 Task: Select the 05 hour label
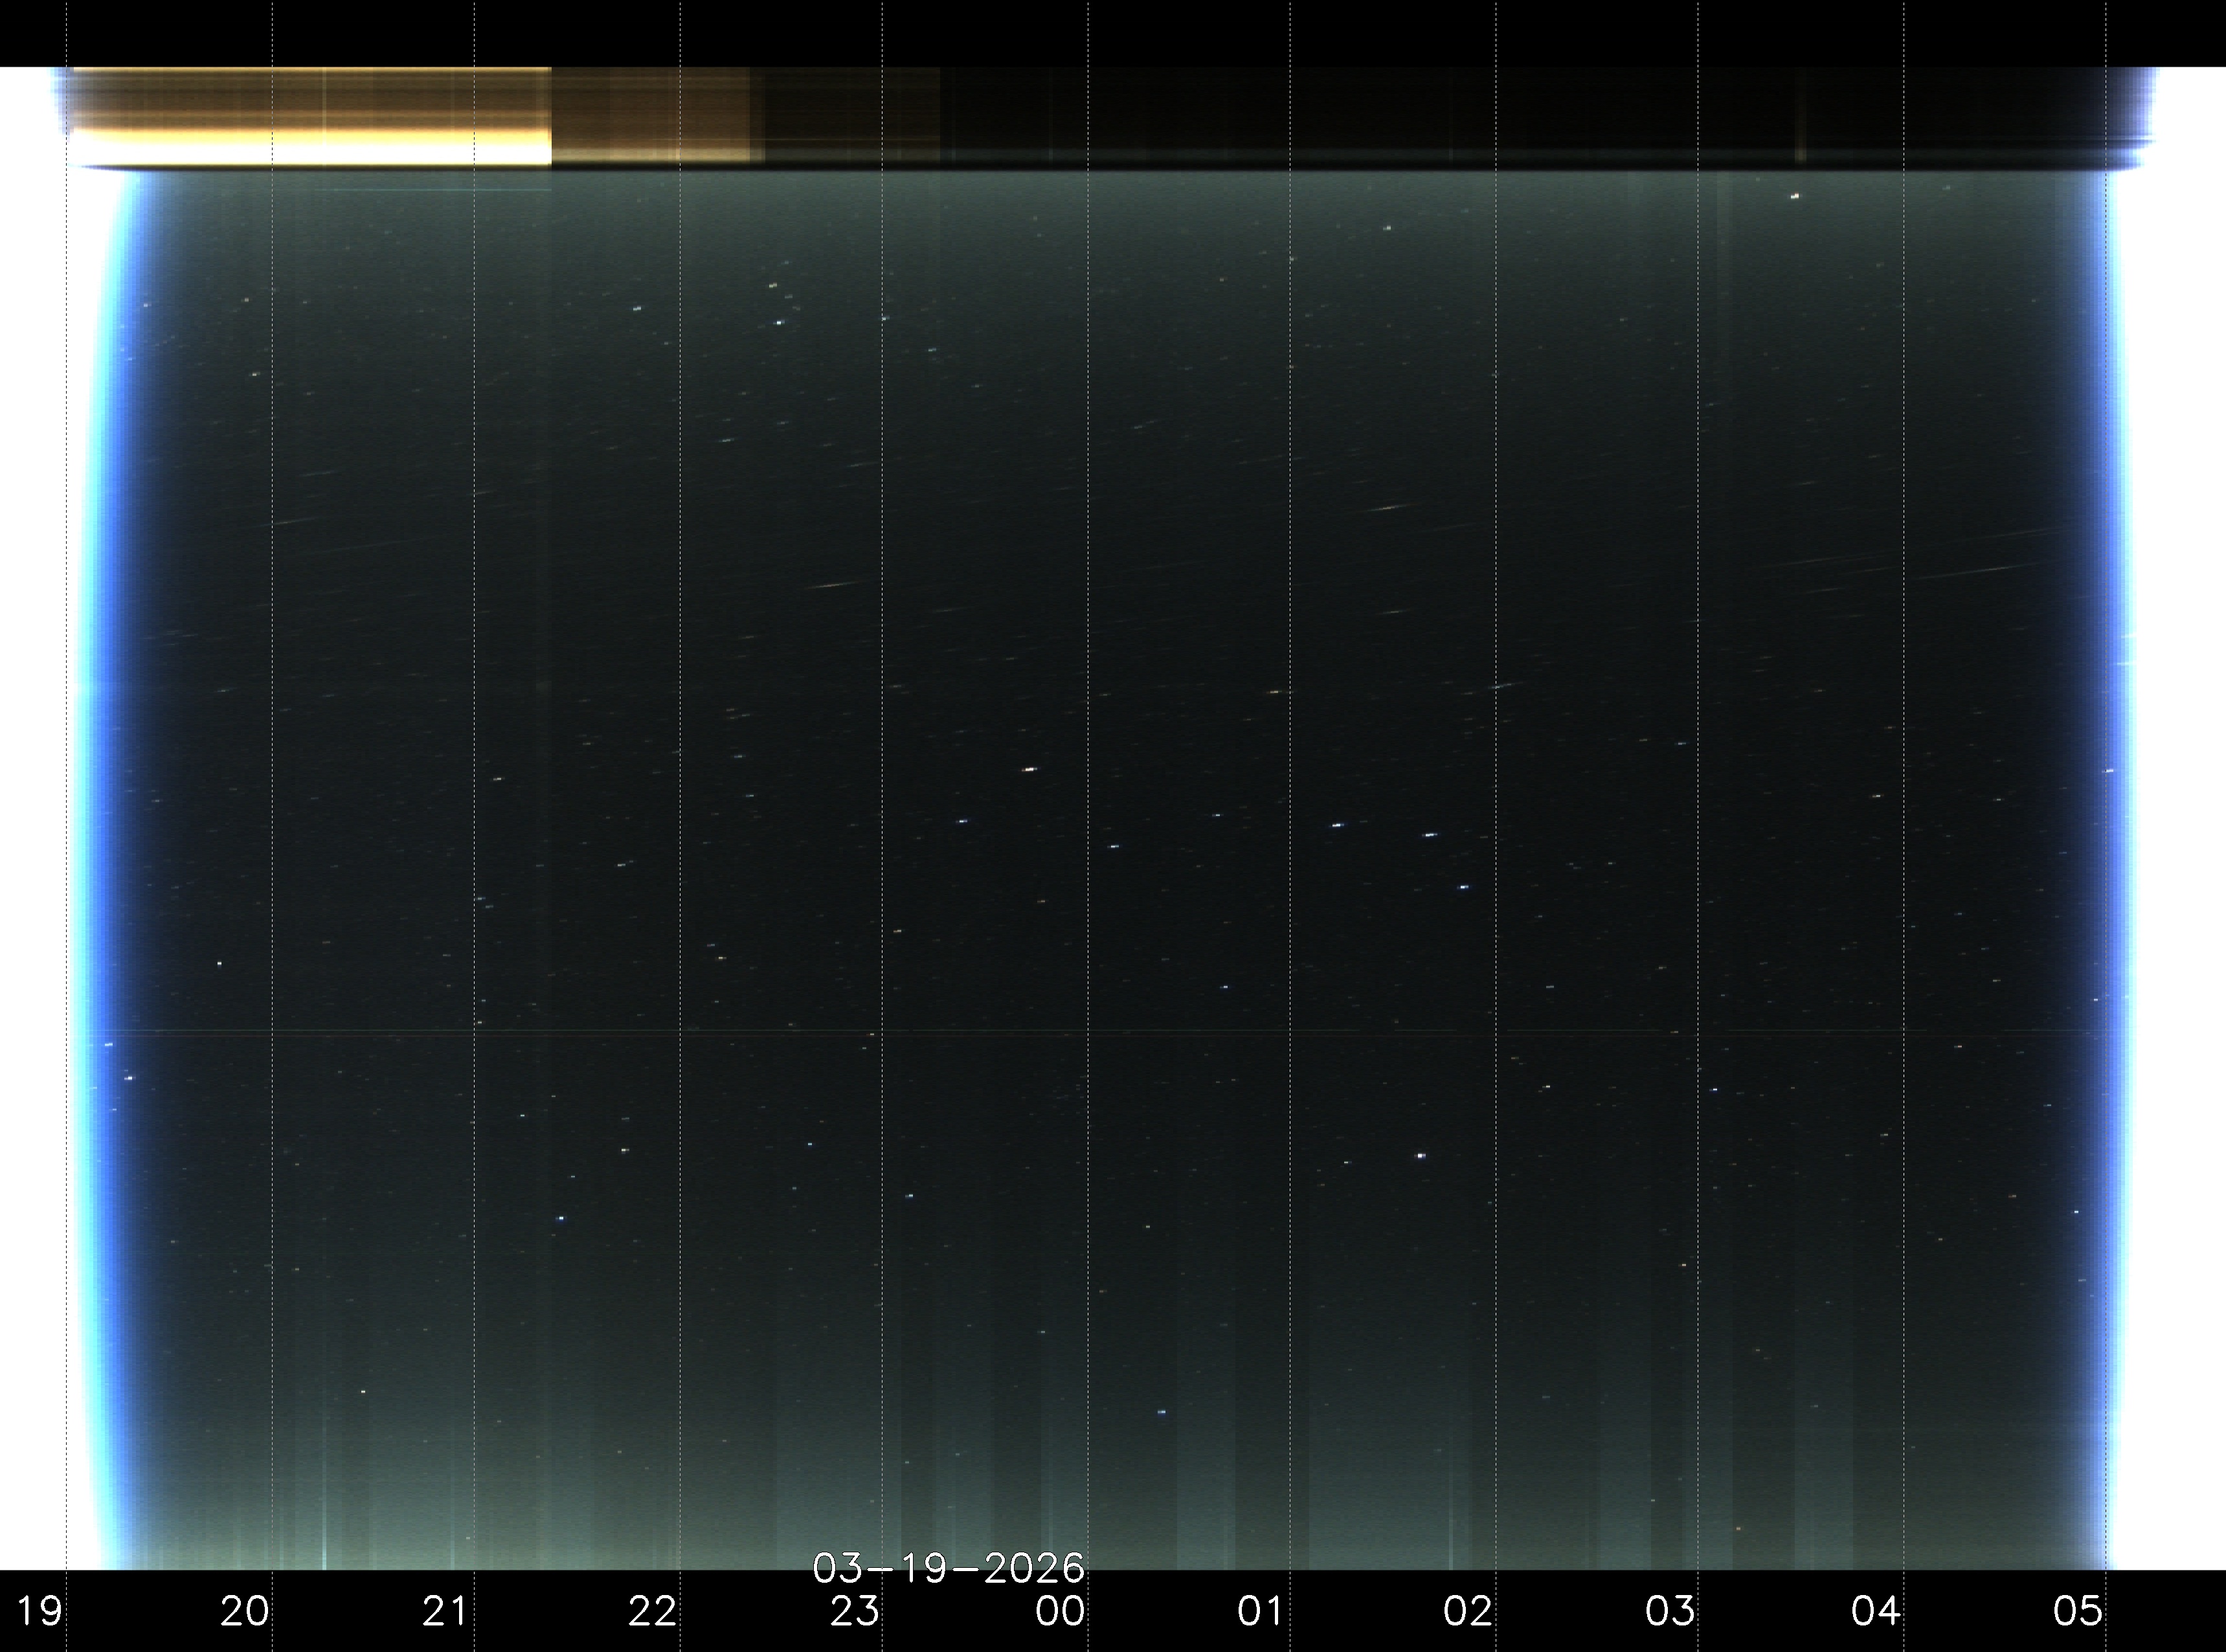point(2079,1611)
